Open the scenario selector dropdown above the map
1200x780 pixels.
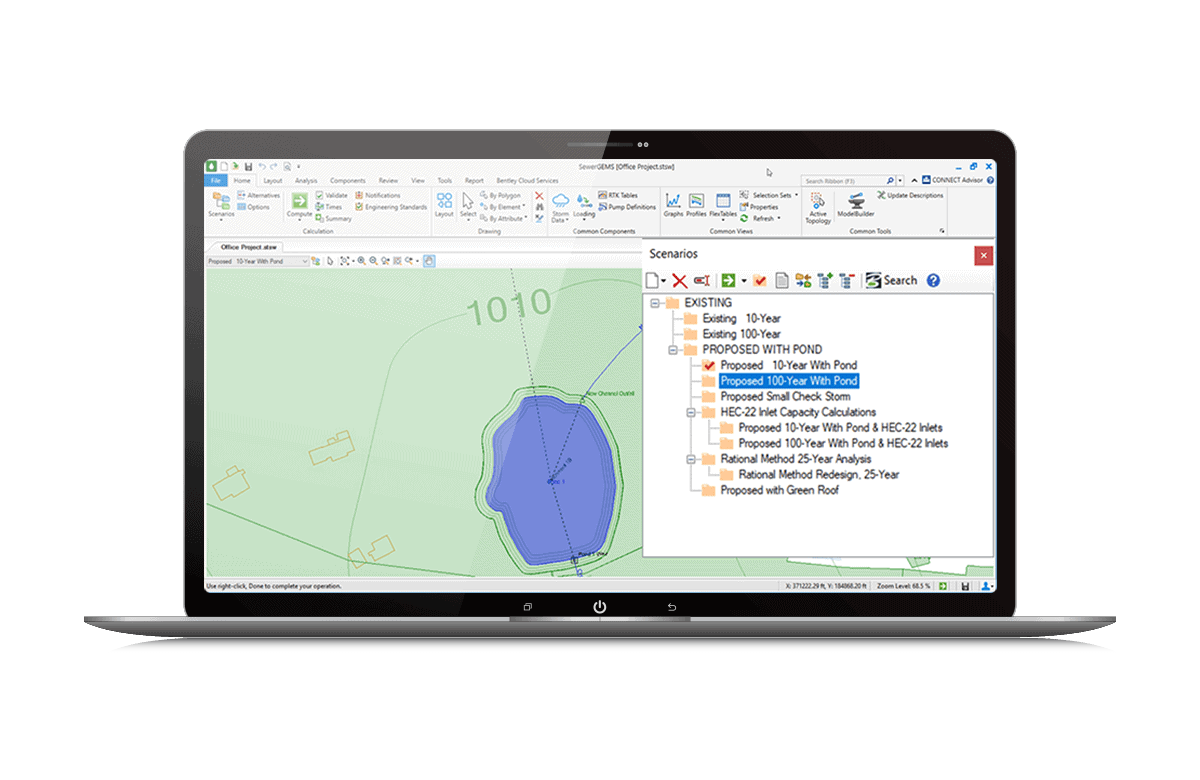click(305, 261)
